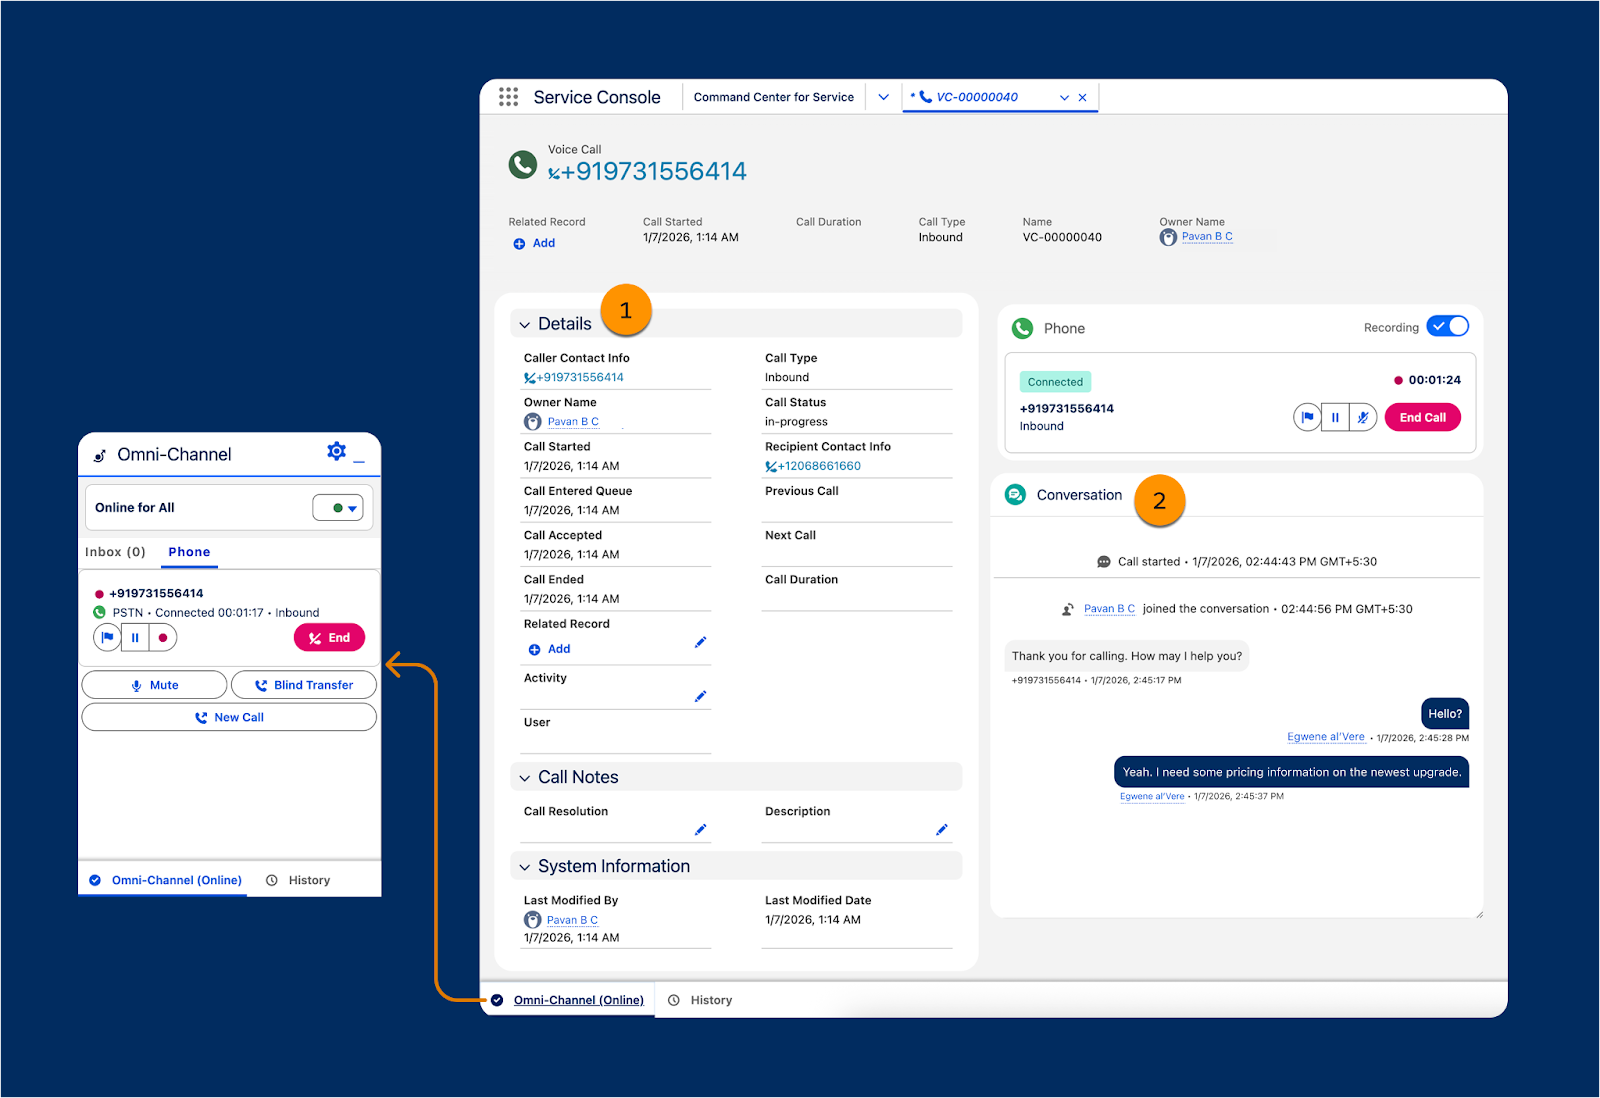This screenshot has width=1600, height=1098.
Task: Click the red End Call button
Action: click(1422, 417)
